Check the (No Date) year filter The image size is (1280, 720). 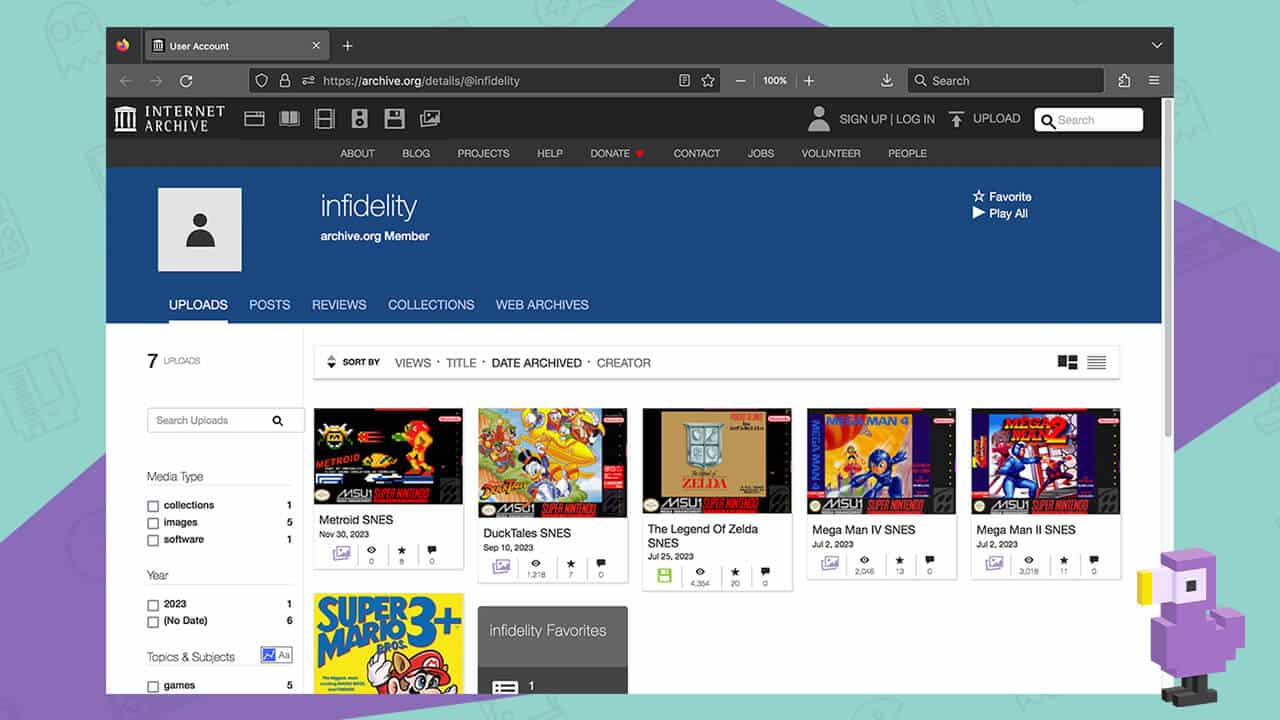(153, 622)
